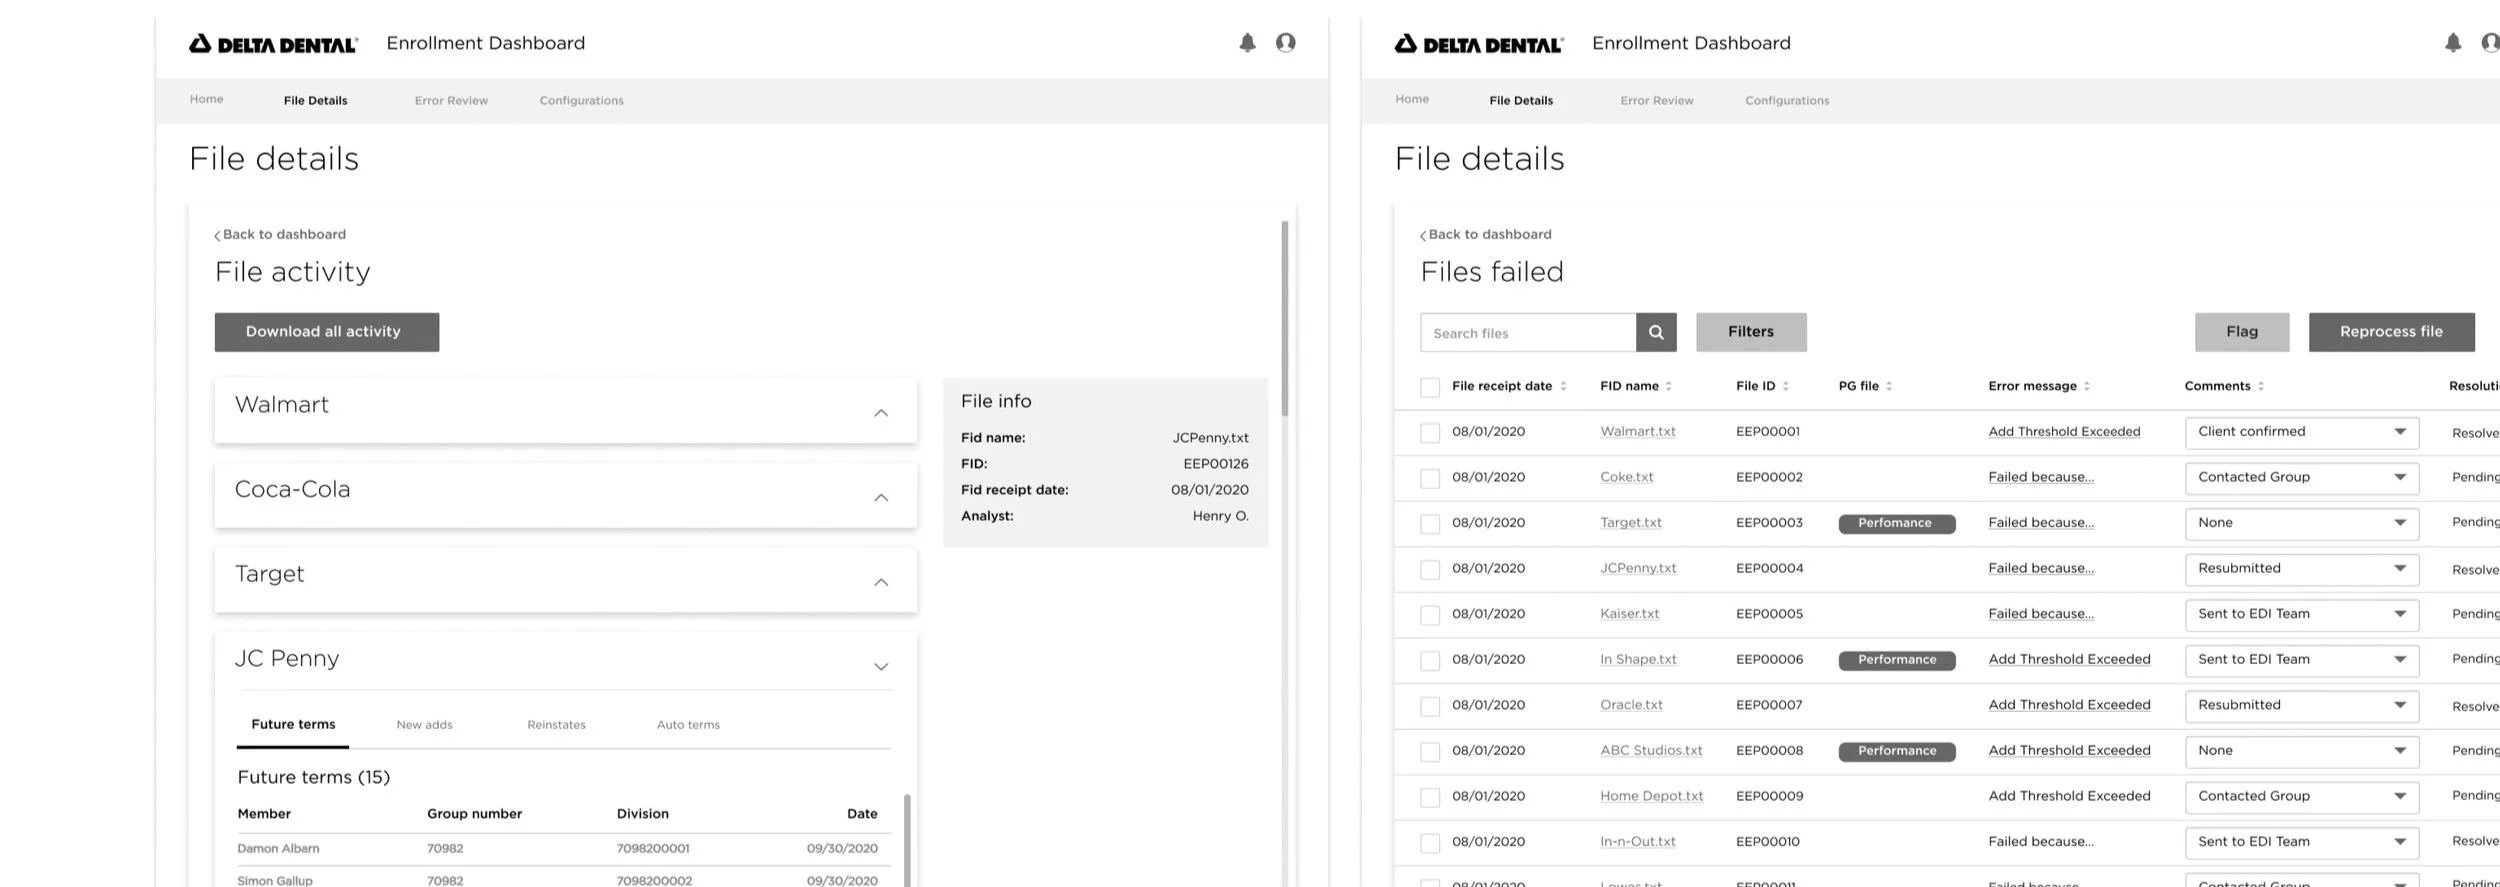This screenshot has height=887, width=2500.
Task: Check the box for the Home Depot.txt row
Action: (1430, 798)
